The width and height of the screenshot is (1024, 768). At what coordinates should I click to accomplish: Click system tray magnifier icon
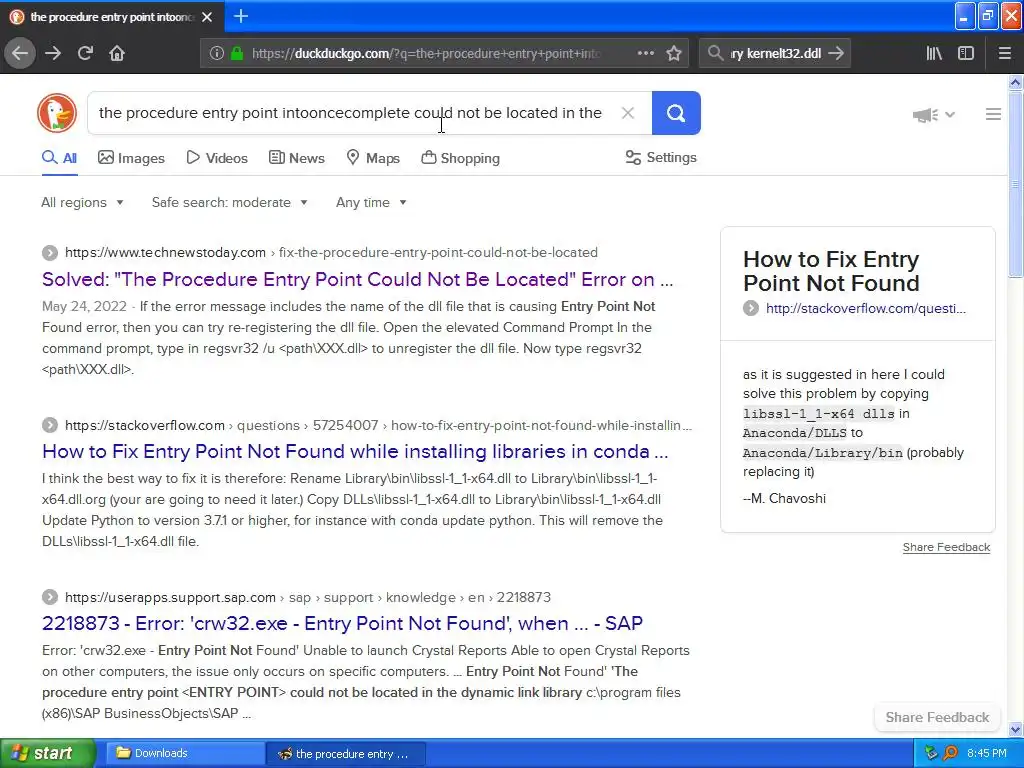950,753
